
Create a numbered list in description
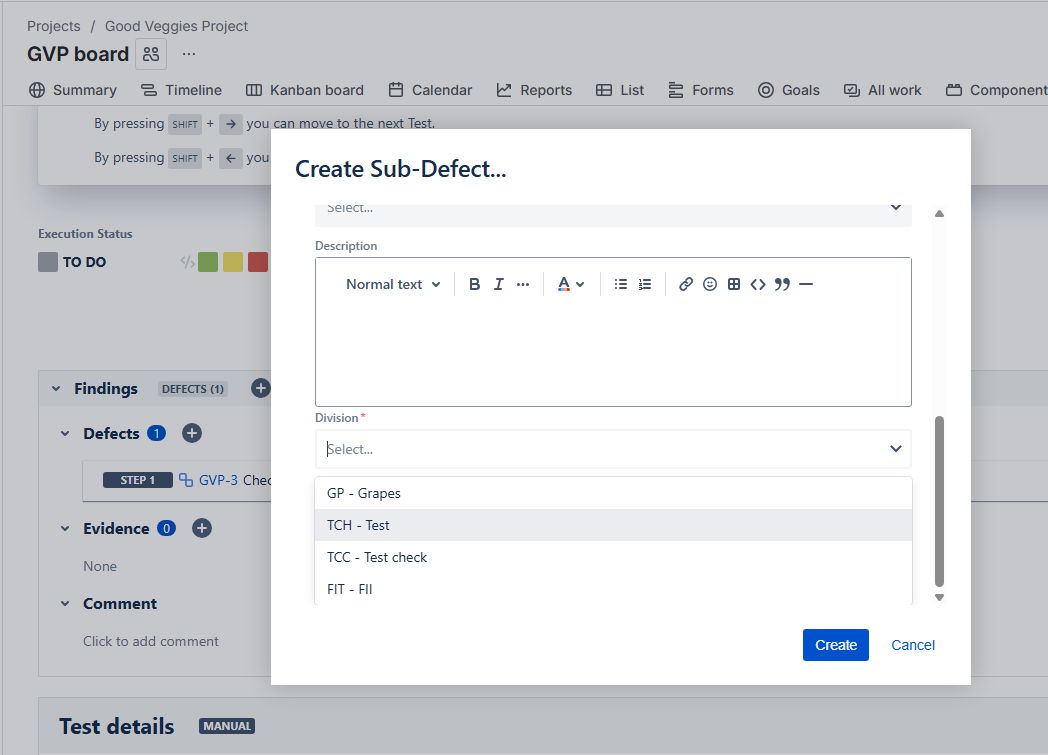pyautogui.click(x=645, y=284)
